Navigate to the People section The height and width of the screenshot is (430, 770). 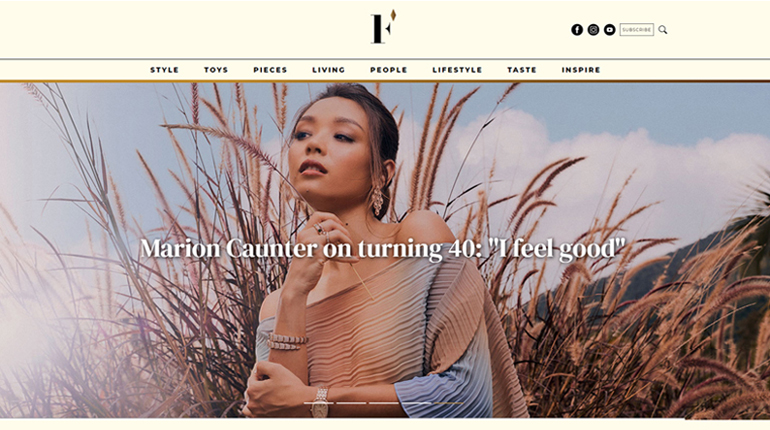click(388, 70)
